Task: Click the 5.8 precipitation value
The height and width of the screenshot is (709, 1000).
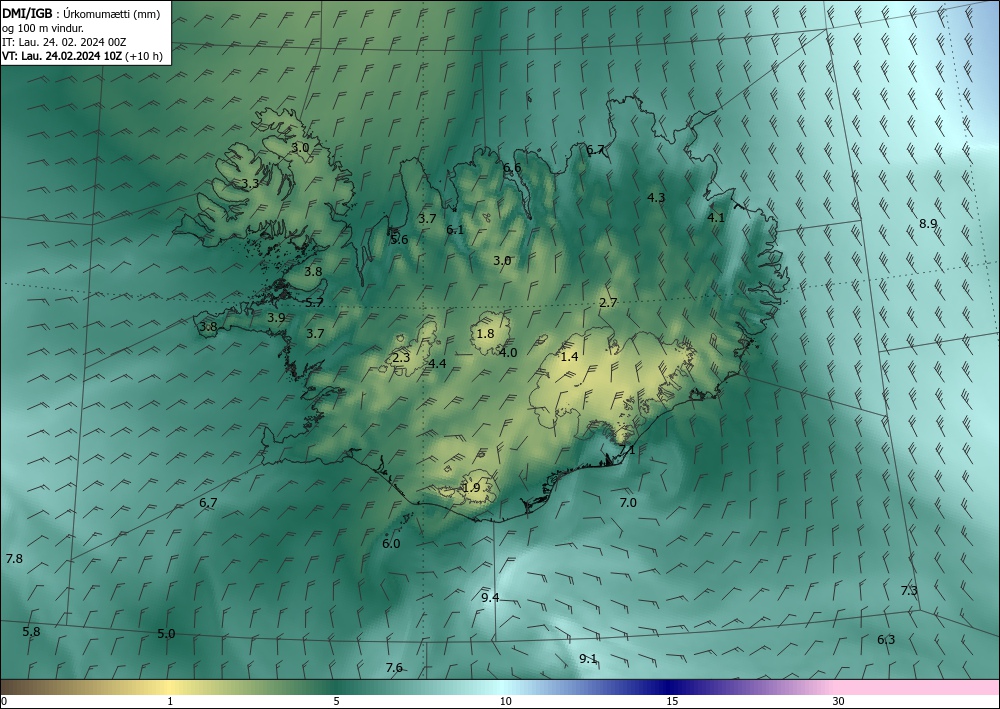Action: (31, 632)
